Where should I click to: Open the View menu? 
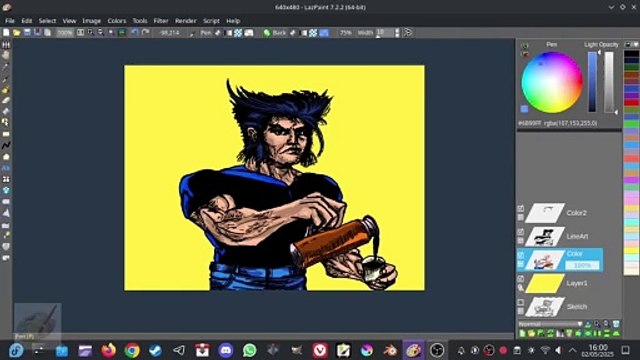(x=69, y=21)
